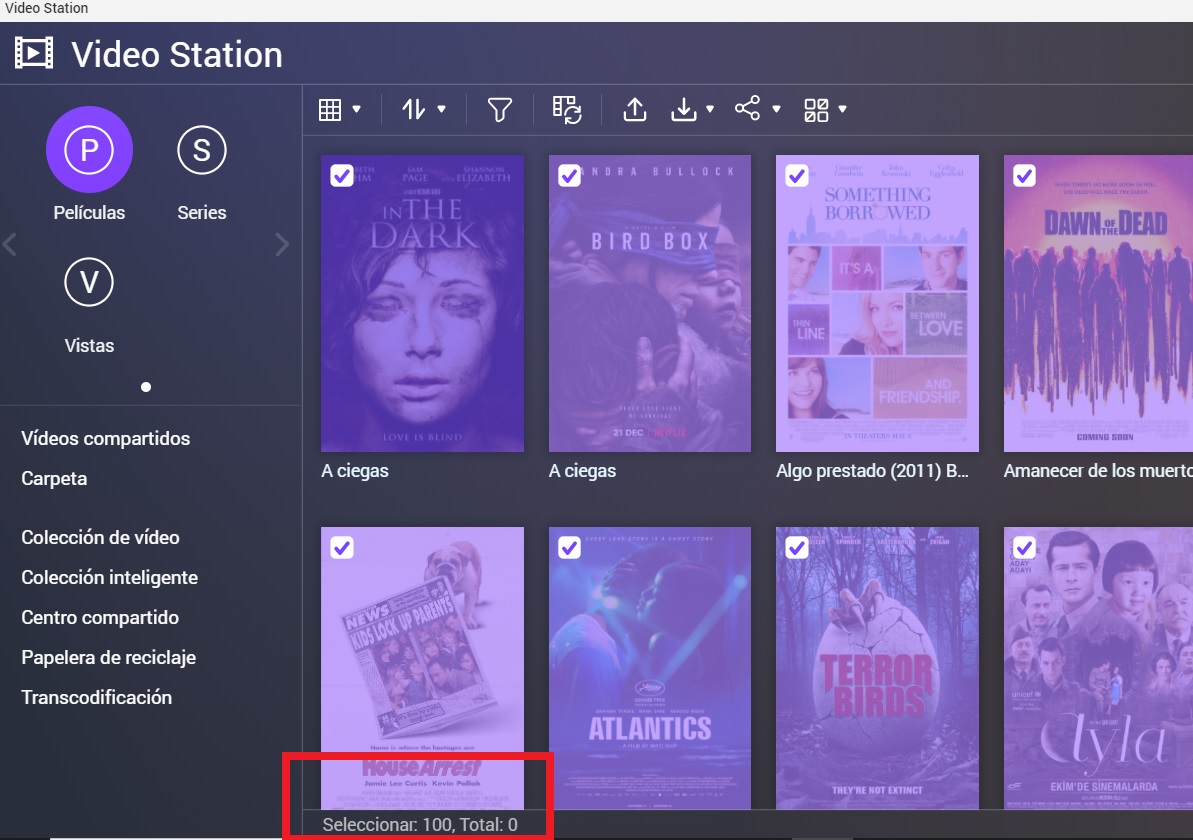Expand the grid view mode dropdown

[339, 109]
